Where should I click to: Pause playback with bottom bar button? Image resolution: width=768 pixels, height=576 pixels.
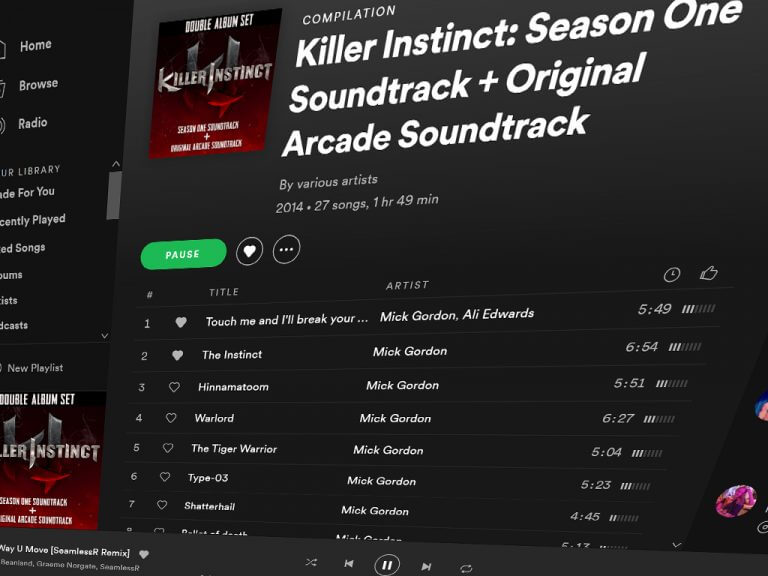click(x=387, y=565)
